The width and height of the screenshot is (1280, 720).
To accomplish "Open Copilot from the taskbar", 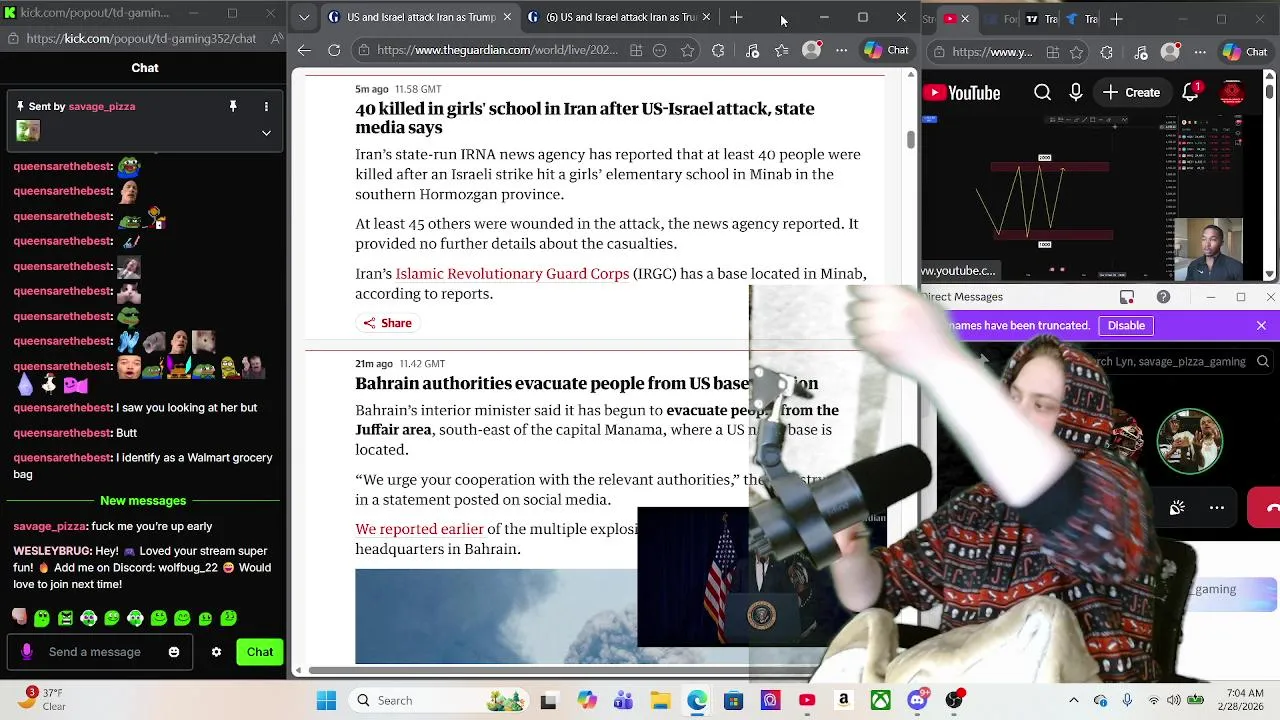I will pos(586,700).
